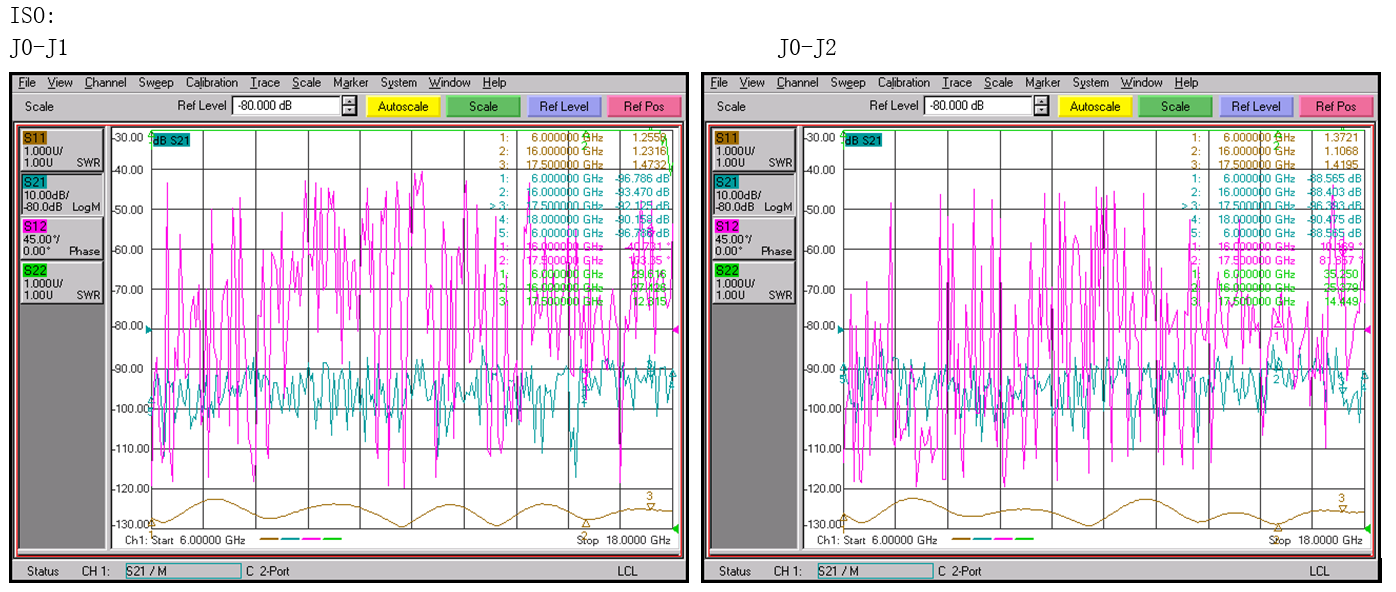Image resolution: width=1396 pixels, height=592 pixels.
Task: Open the Marker menu in the right window
Action: [x=1042, y=83]
